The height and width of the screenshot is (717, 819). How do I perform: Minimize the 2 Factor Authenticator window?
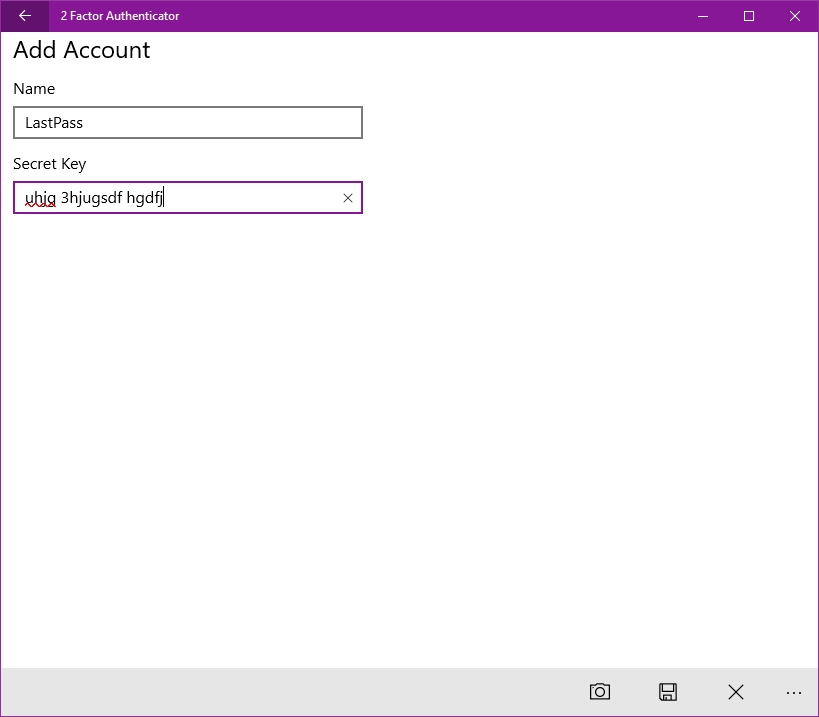(702, 16)
